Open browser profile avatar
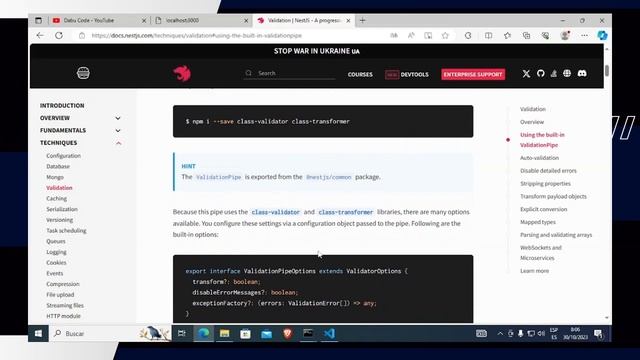 (x=565, y=36)
